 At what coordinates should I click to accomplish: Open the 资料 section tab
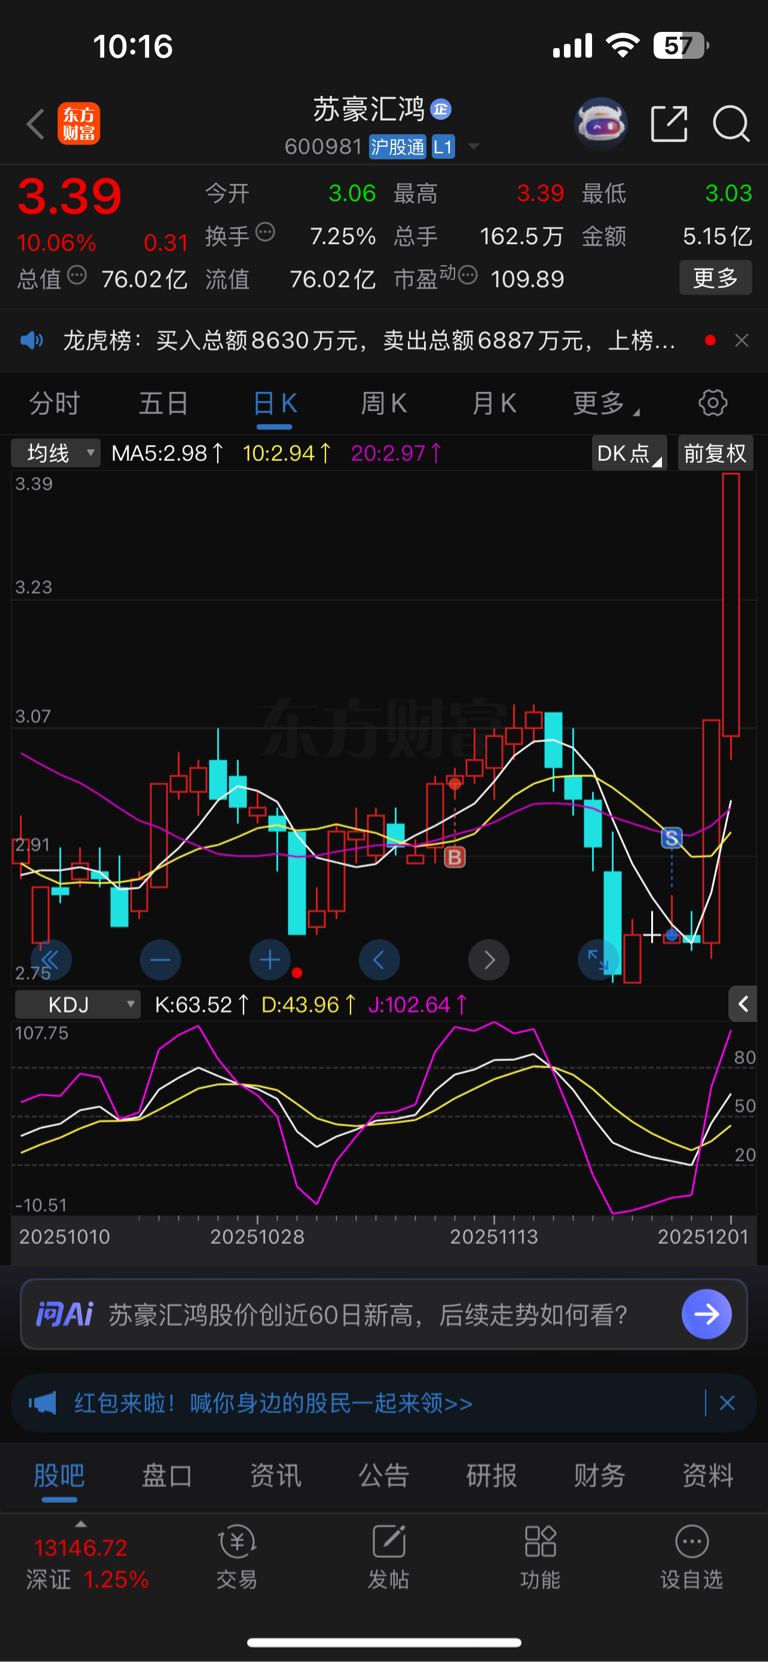[x=708, y=1475]
